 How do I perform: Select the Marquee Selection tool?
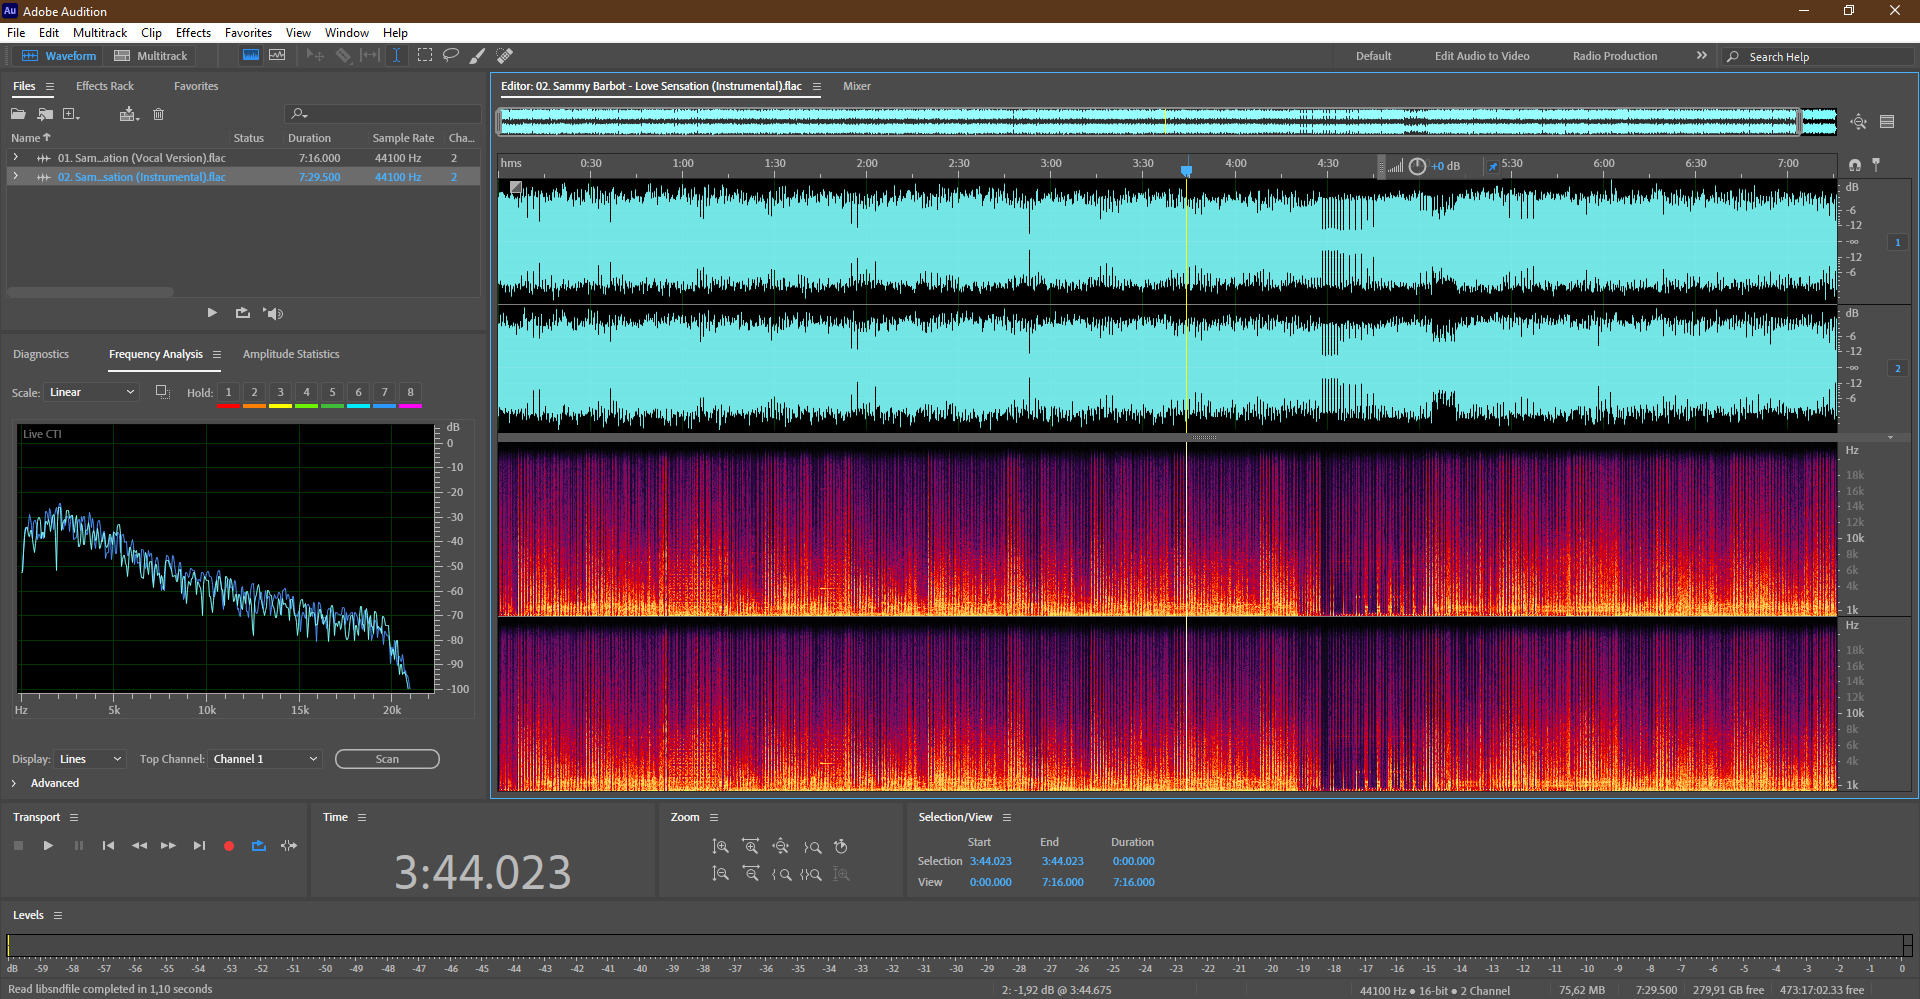pyautogui.click(x=425, y=55)
